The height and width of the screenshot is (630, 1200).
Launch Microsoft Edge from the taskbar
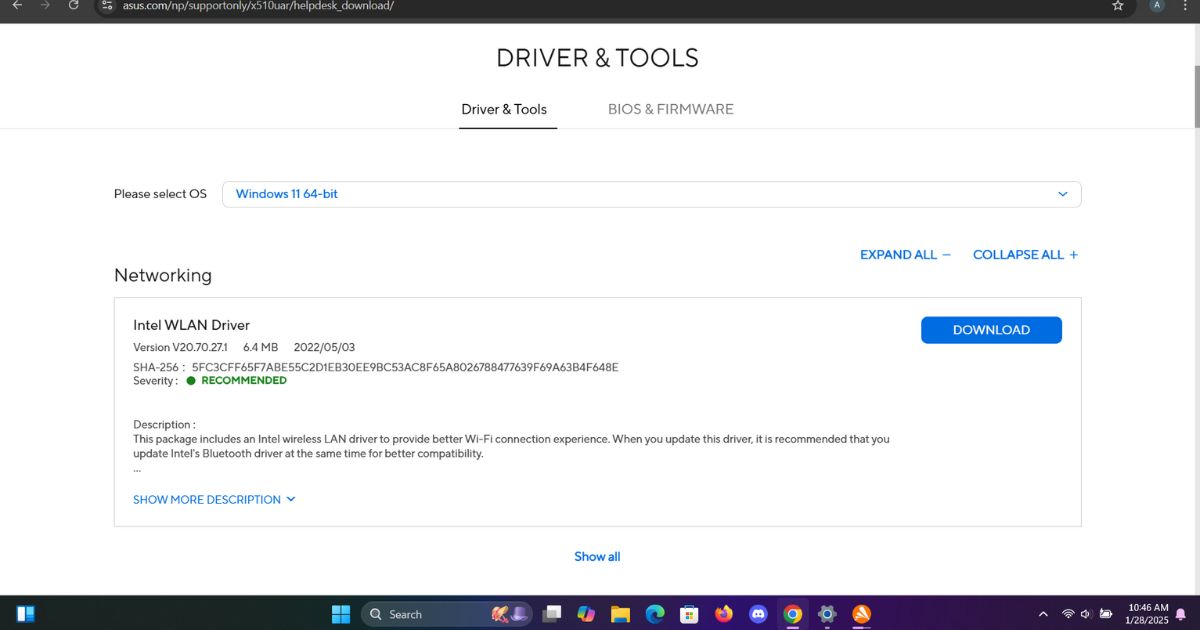[x=655, y=614]
